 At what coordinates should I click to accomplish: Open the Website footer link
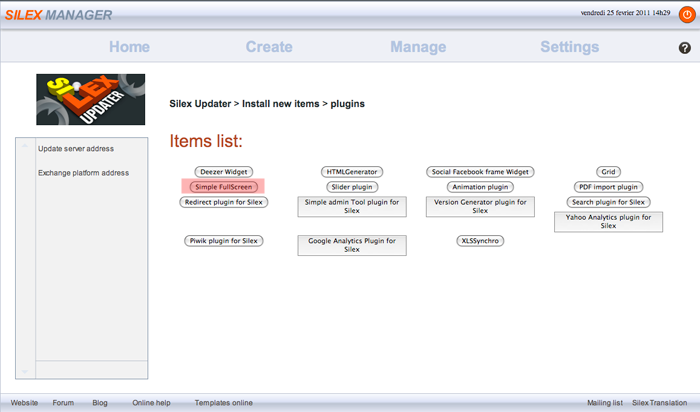point(25,403)
